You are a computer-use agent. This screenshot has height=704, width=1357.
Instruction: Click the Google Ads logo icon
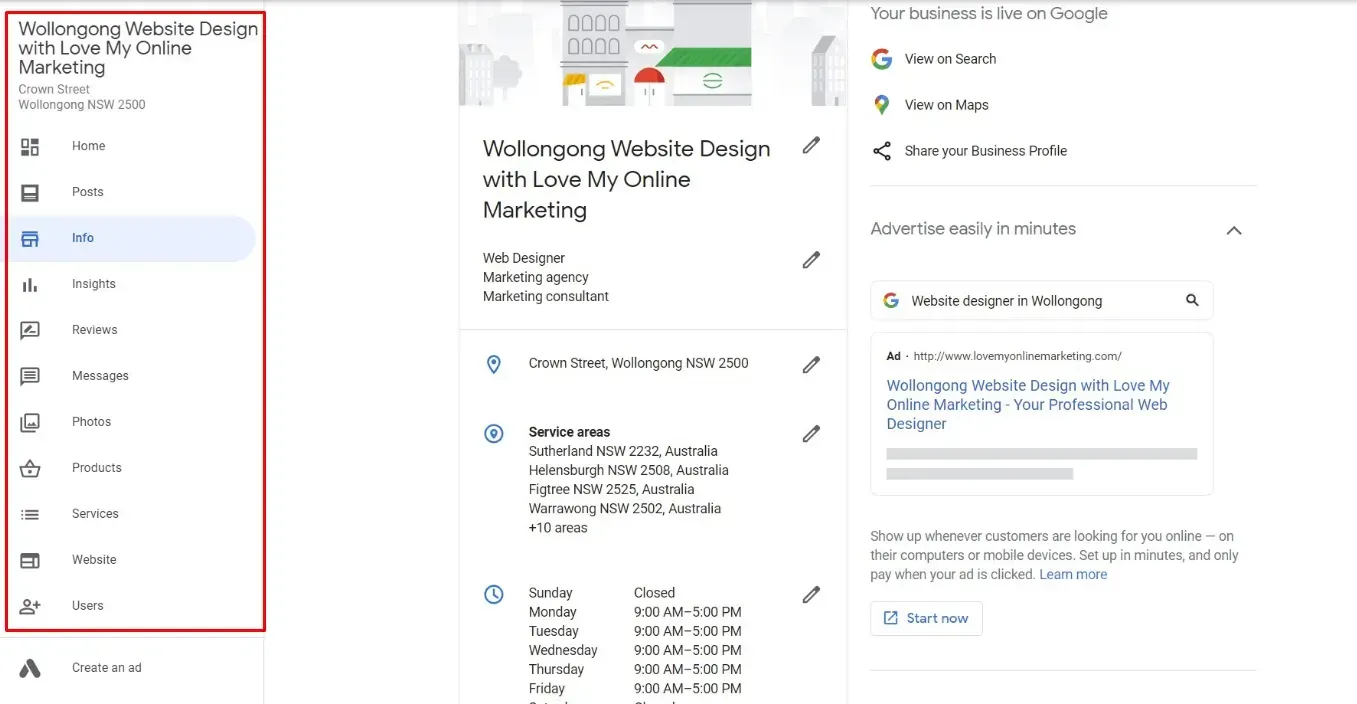(30, 668)
